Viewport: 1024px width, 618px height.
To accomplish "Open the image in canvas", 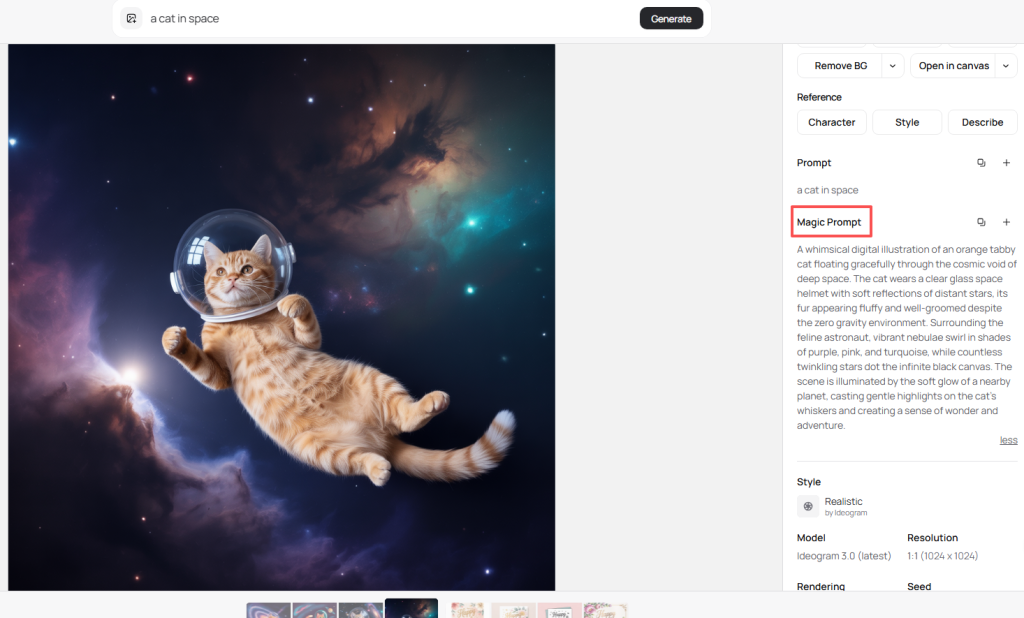I will (x=953, y=66).
